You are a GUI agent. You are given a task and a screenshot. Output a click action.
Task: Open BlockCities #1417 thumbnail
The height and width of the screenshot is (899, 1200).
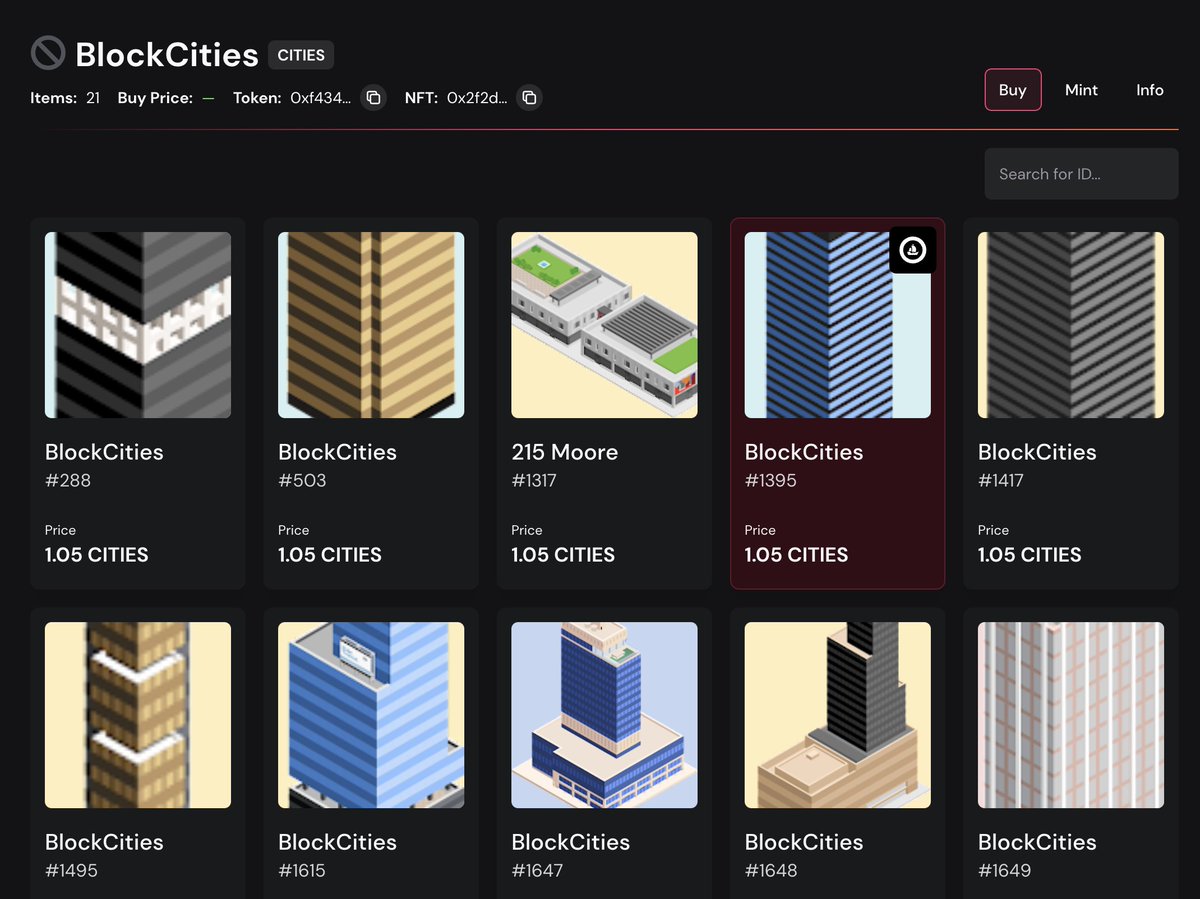[1071, 325]
